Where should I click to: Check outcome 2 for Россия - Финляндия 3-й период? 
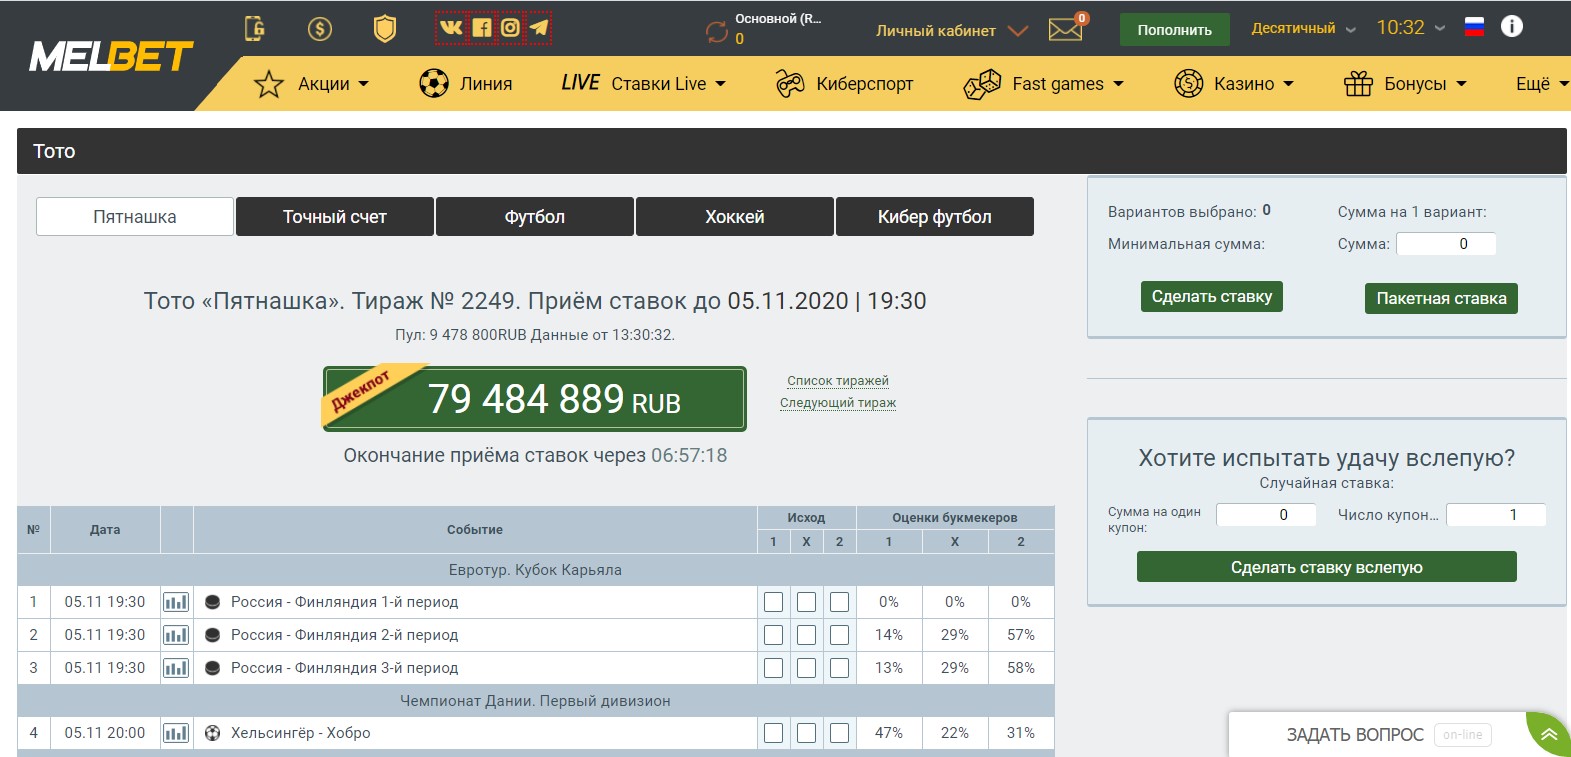(x=840, y=668)
